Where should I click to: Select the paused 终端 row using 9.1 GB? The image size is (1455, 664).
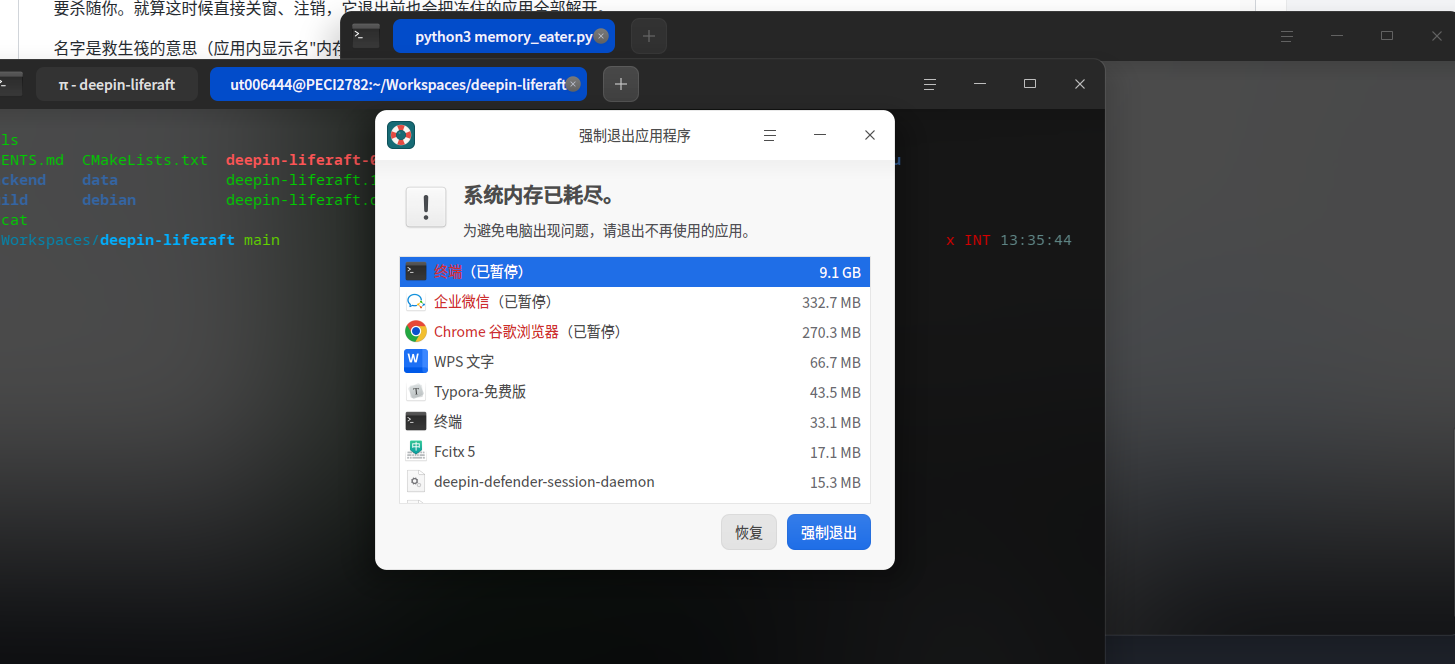pos(635,272)
